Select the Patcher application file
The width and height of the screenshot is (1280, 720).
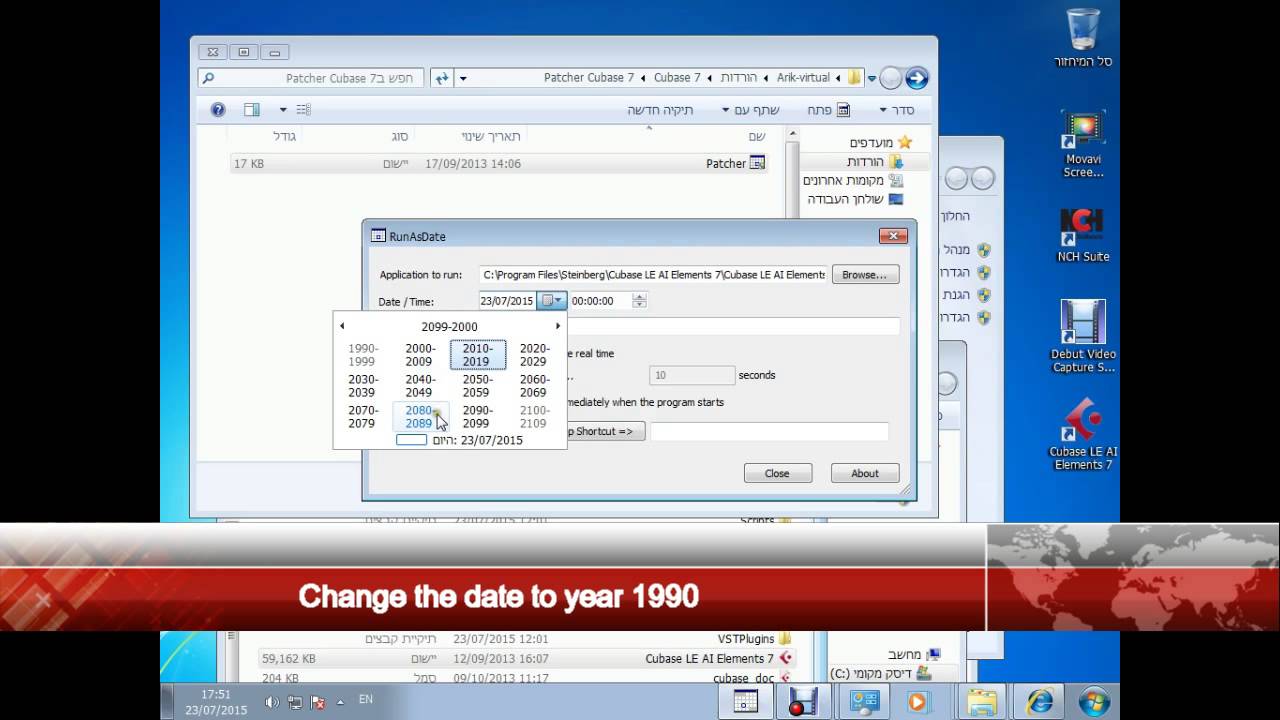(x=498, y=163)
